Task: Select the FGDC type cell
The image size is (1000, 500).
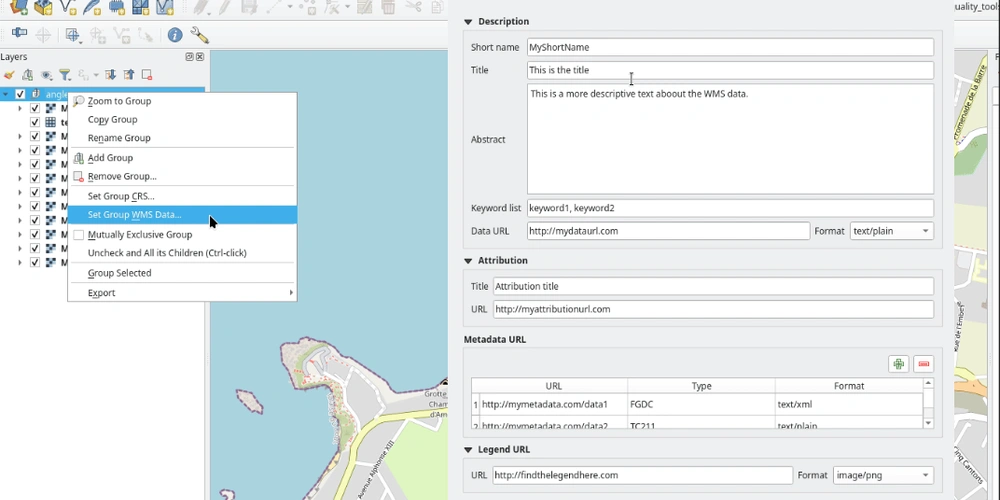Action: [x=702, y=404]
